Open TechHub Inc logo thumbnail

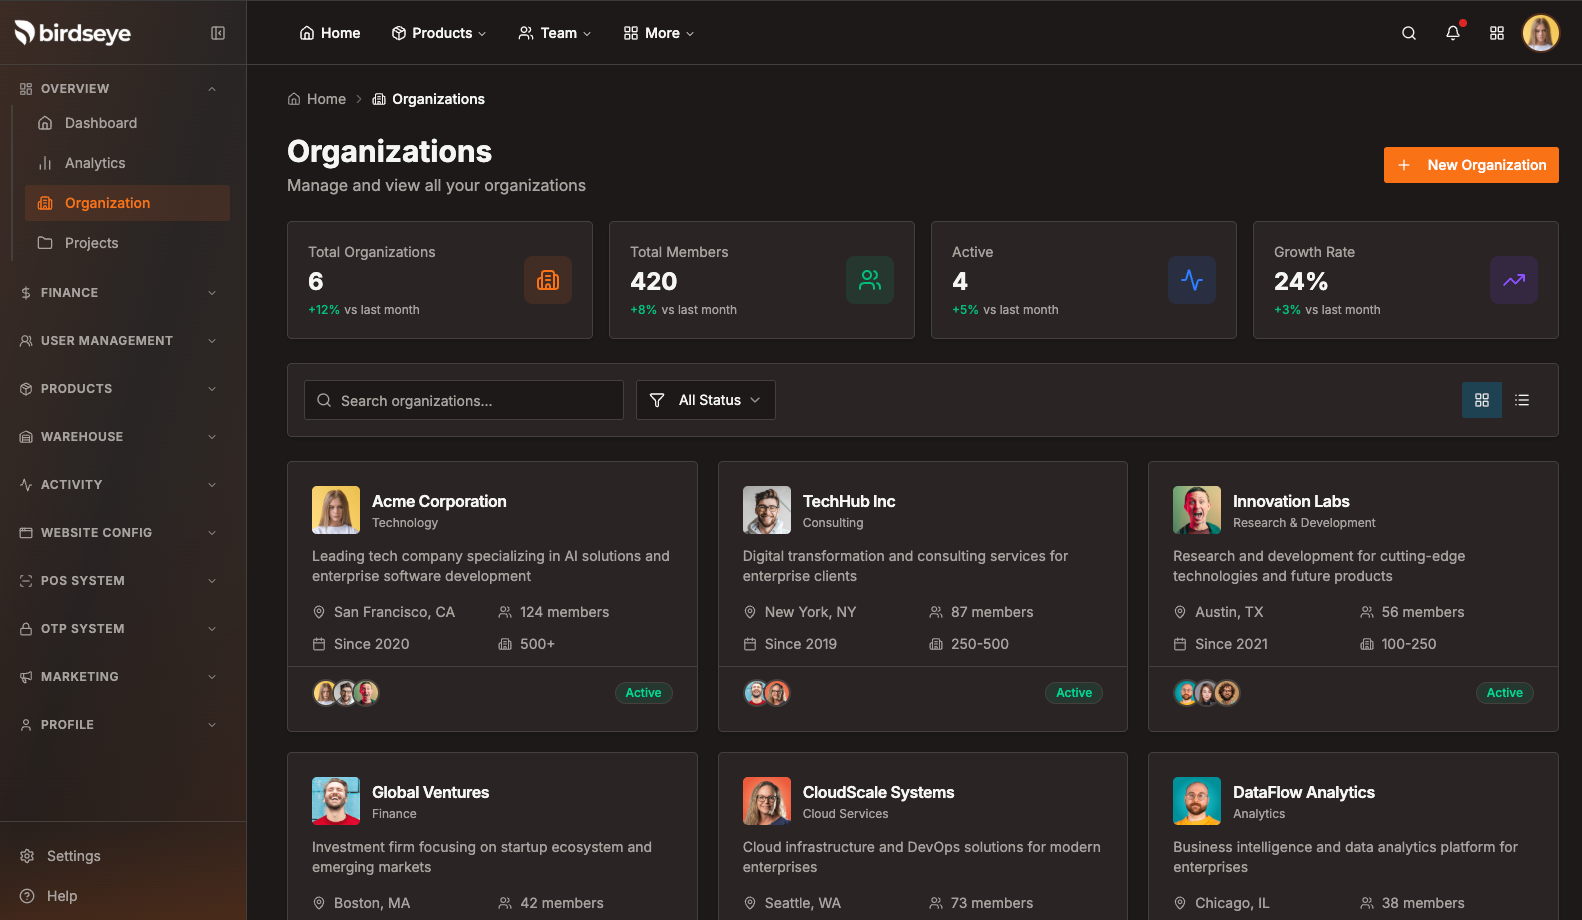[x=767, y=510]
